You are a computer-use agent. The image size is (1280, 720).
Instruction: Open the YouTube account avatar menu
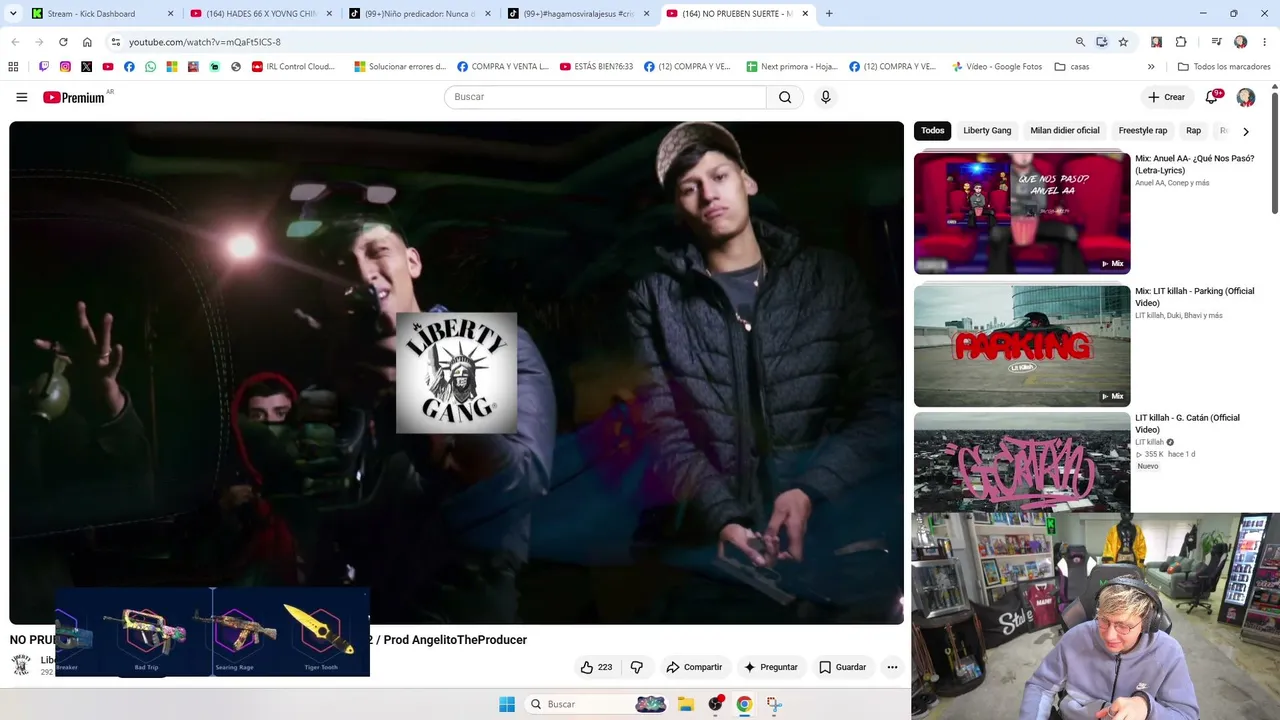(1246, 97)
